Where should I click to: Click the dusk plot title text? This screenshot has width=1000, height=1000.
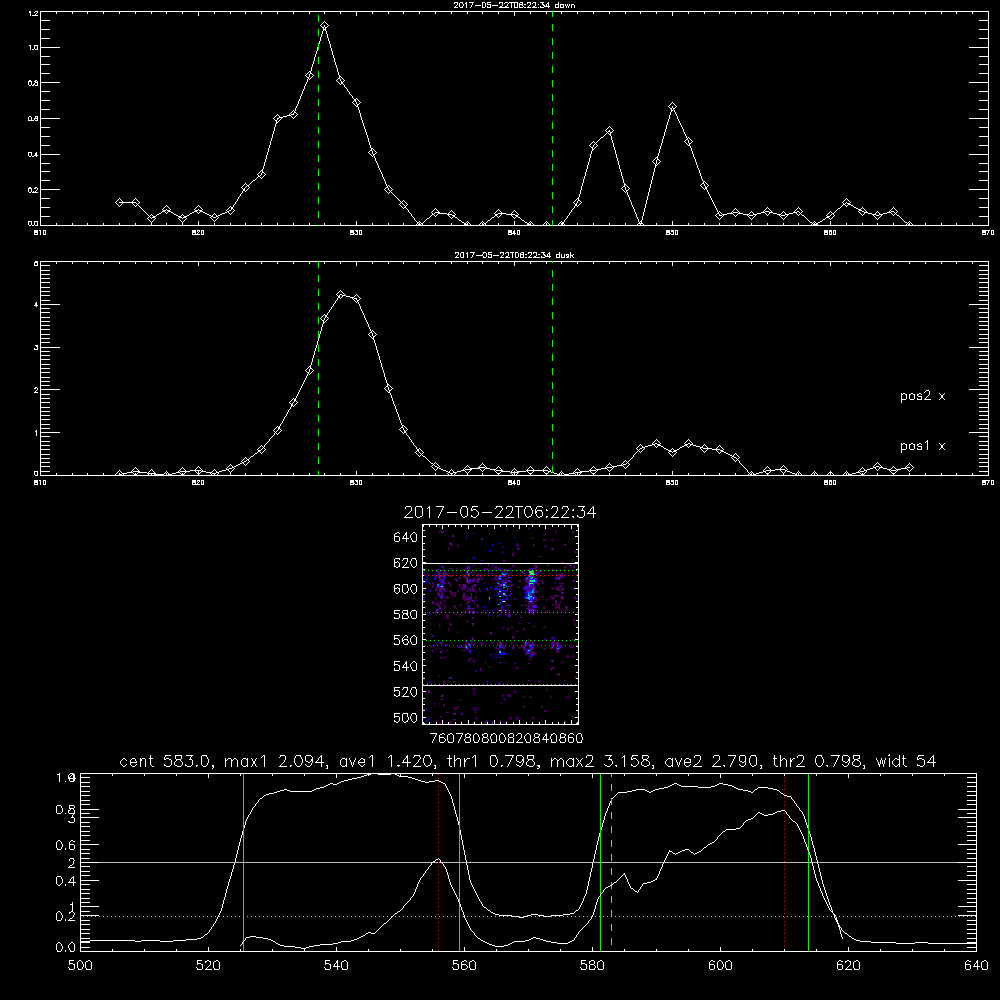pyautogui.click(x=514, y=255)
